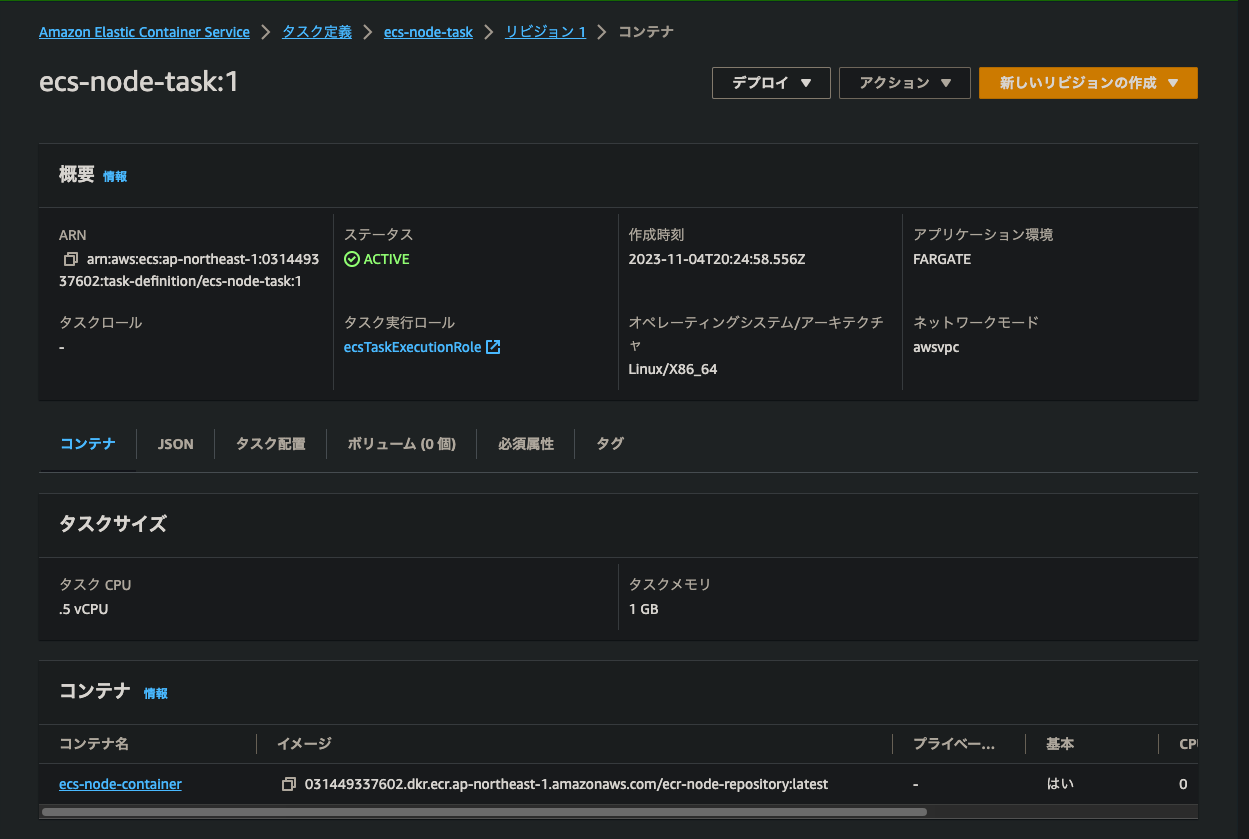Click the FARGATE application environment value
This screenshot has width=1249, height=839.
point(942,259)
